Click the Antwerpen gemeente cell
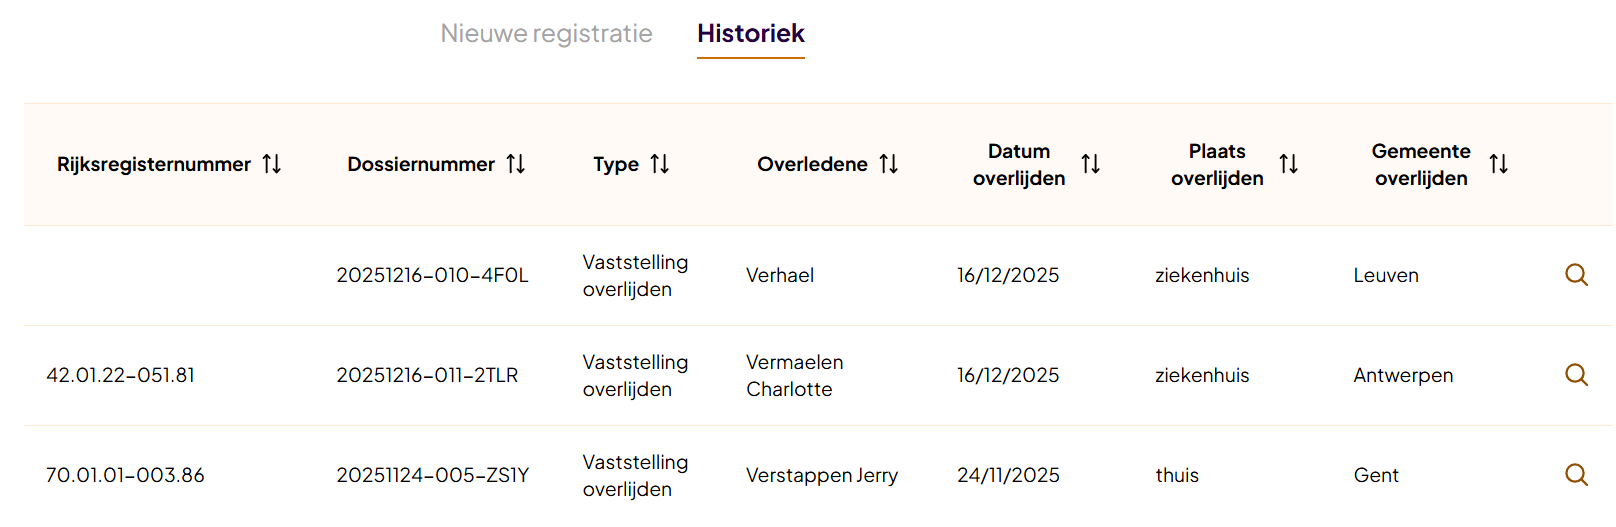The width and height of the screenshot is (1616, 527). 1403,375
